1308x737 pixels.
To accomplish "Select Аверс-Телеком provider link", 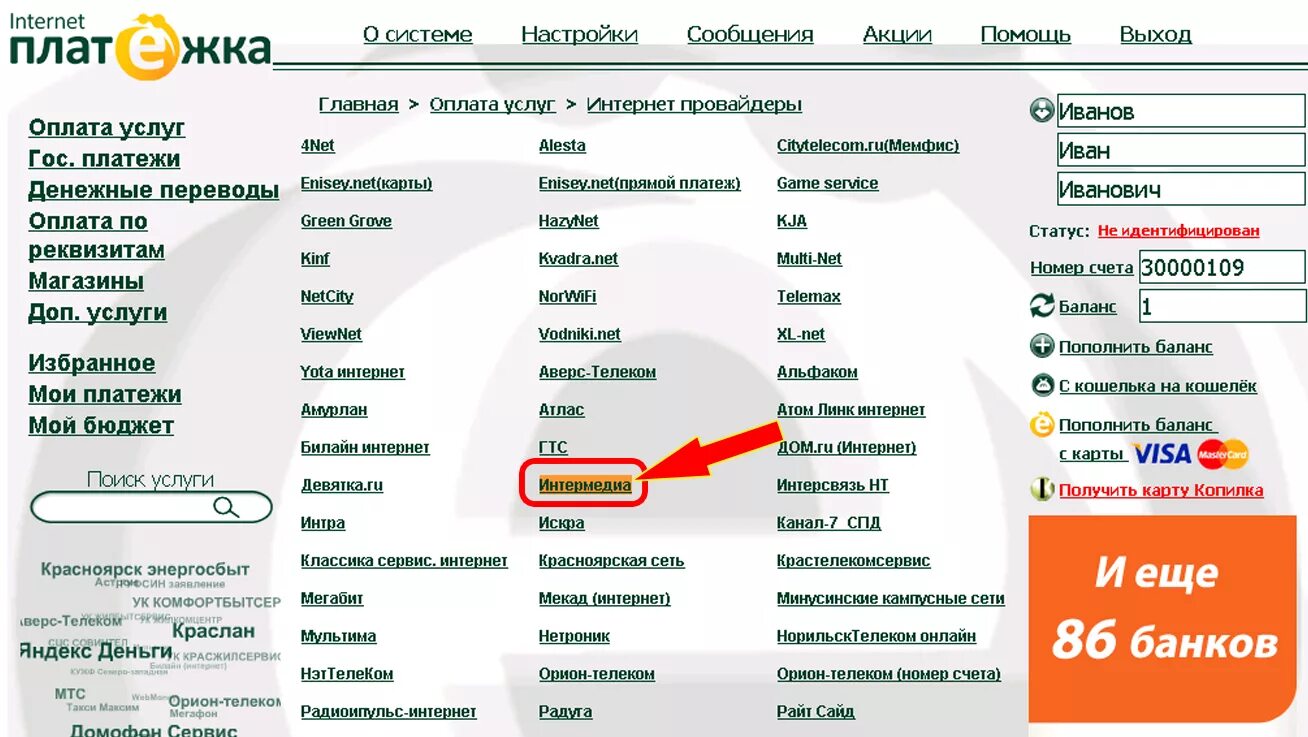I will (x=597, y=372).
